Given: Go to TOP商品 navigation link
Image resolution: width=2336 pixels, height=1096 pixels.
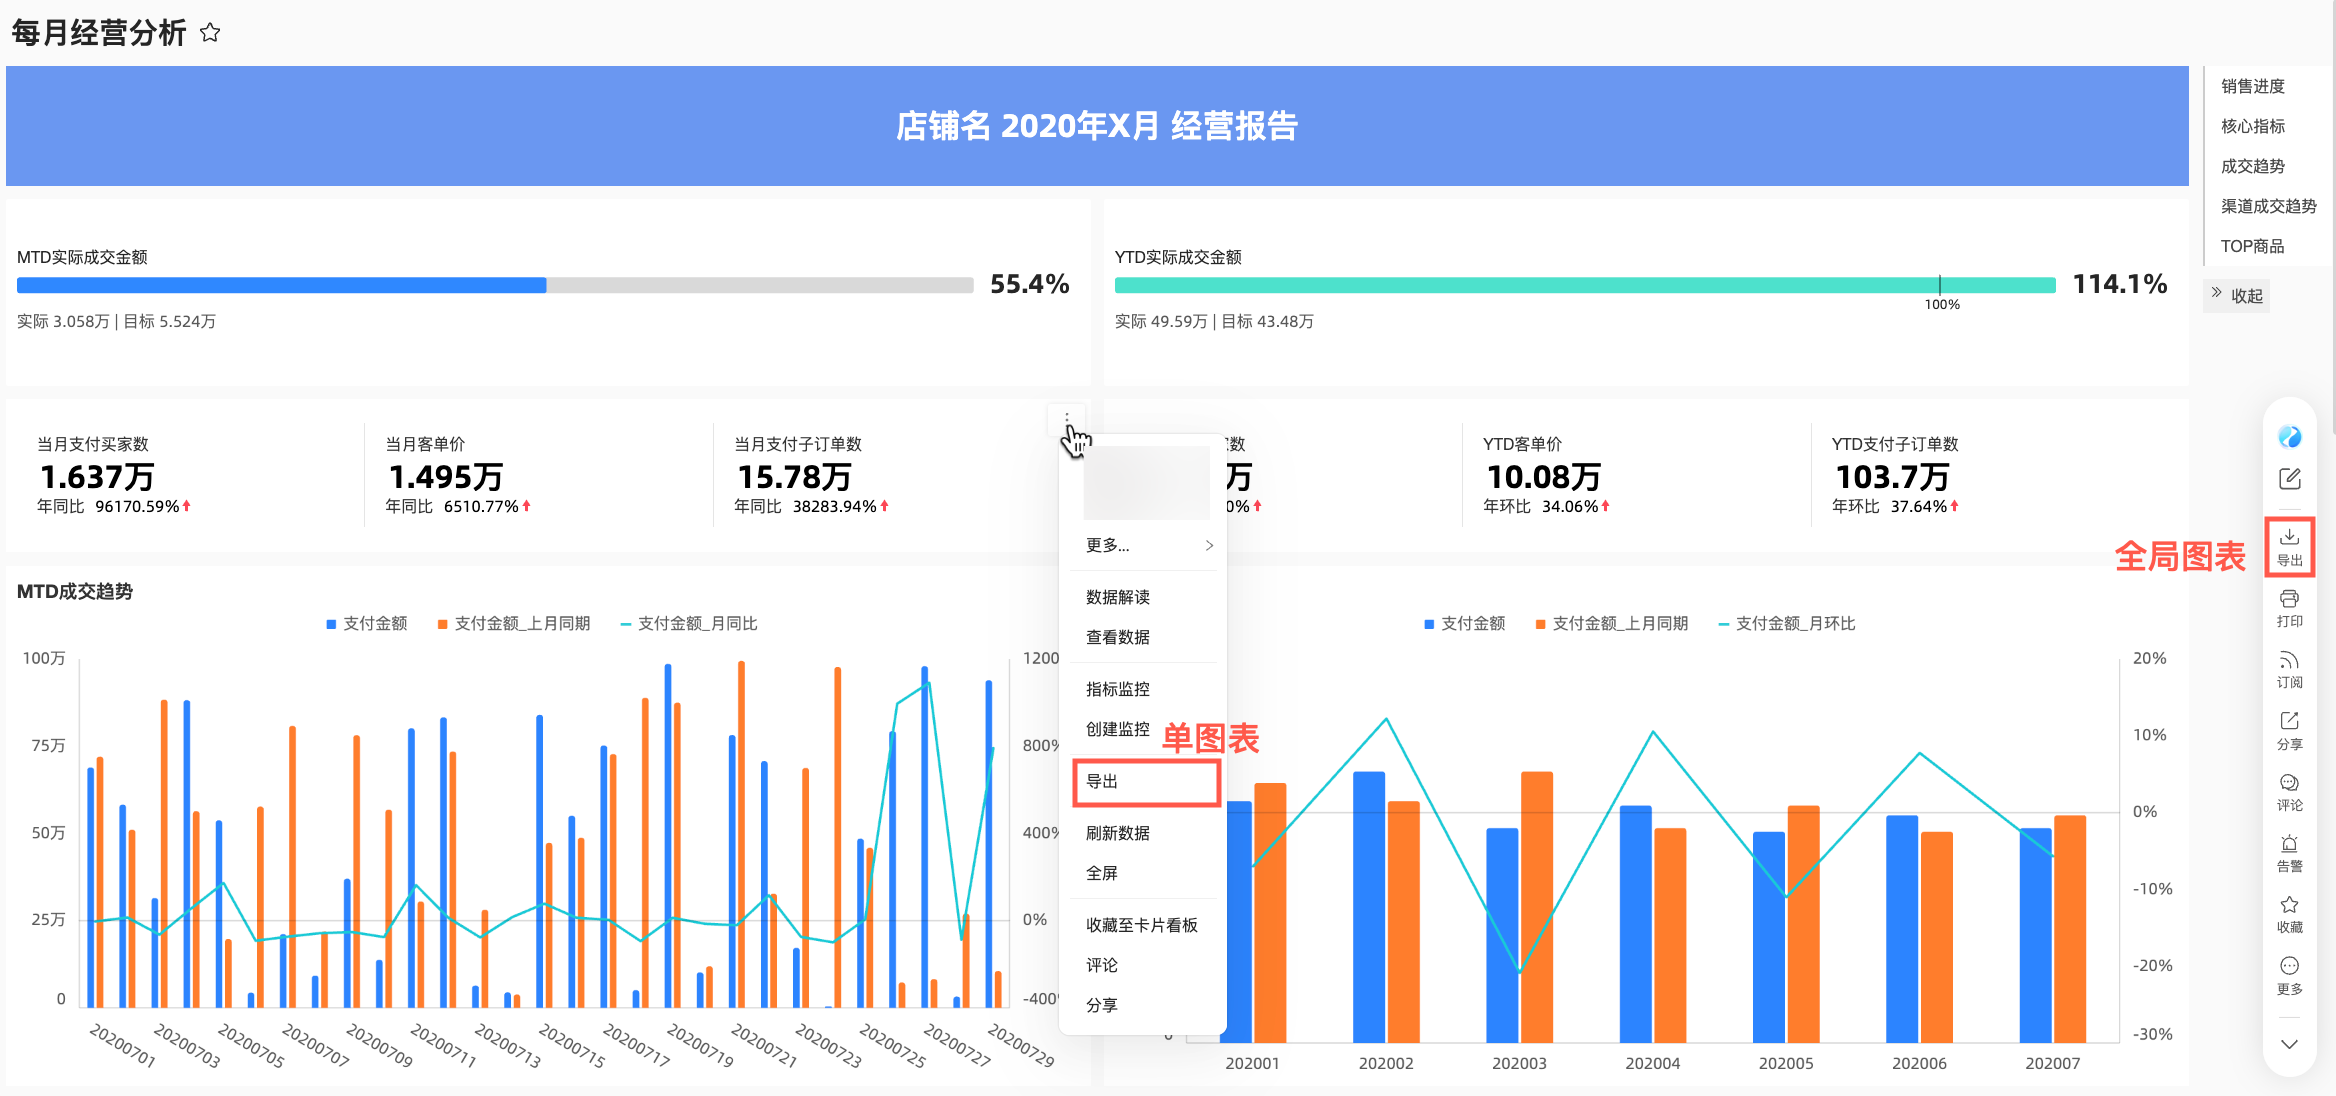Looking at the screenshot, I should coord(2252,246).
